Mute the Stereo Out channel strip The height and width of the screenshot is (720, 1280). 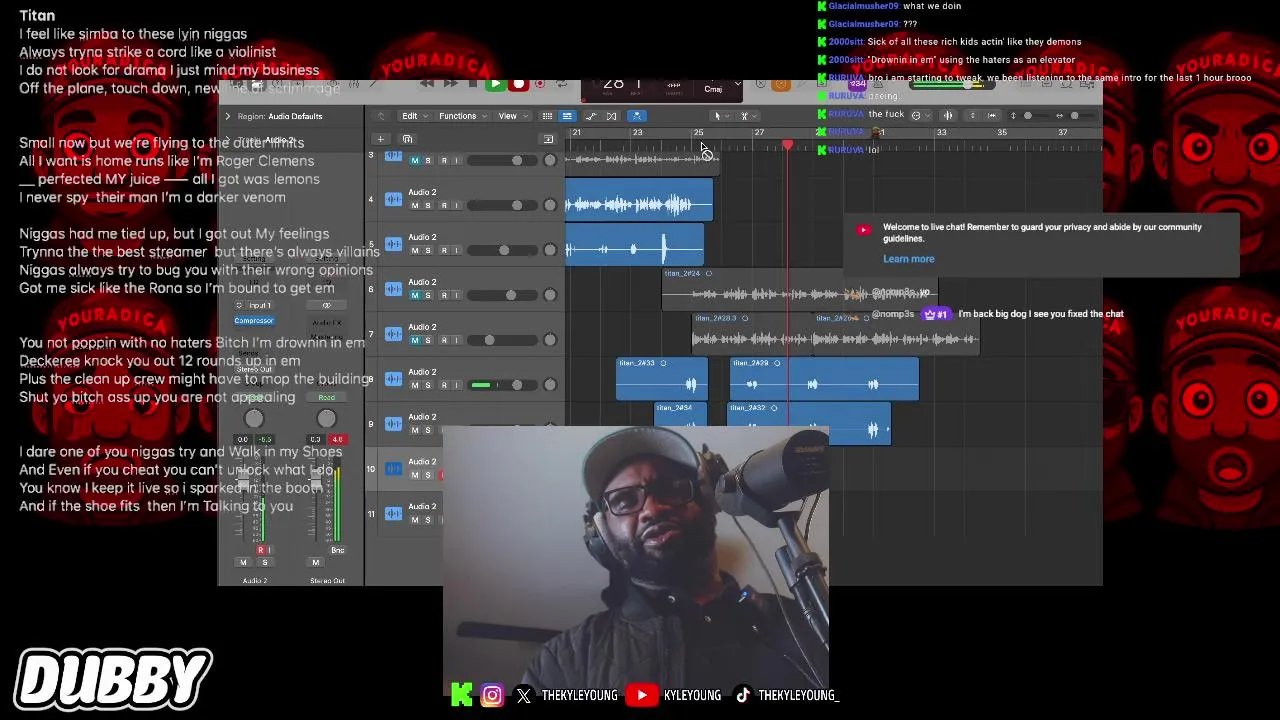tap(316, 562)
